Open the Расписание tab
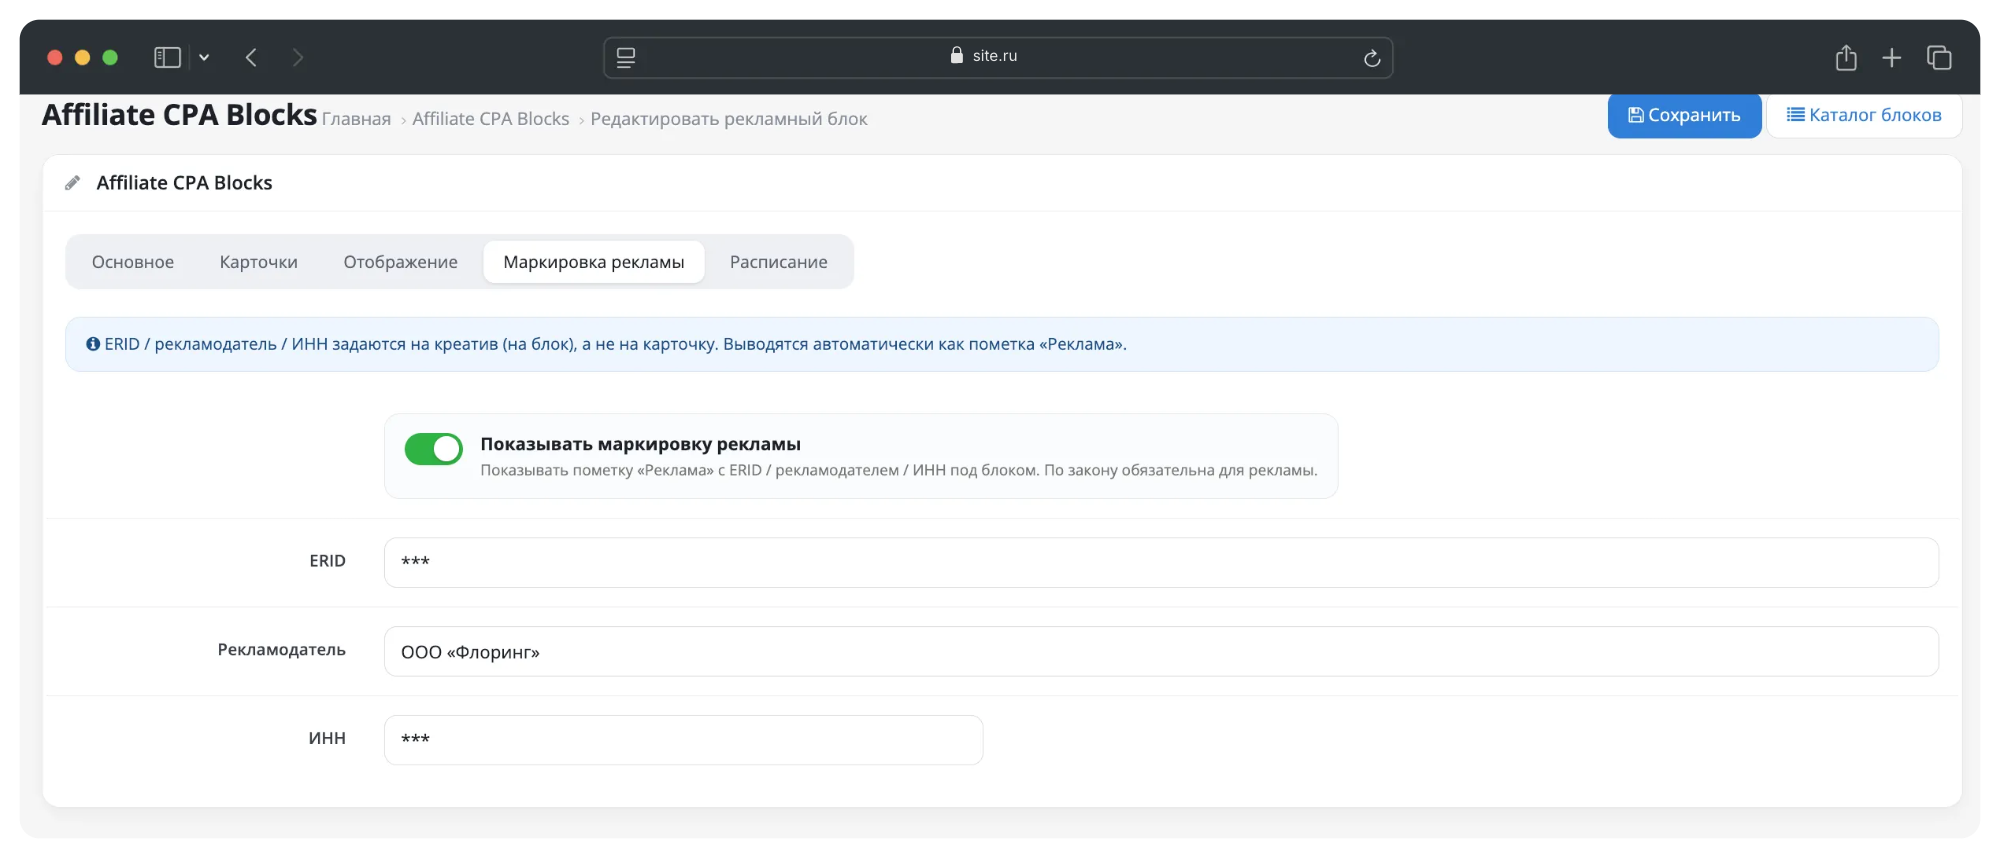2000x858 pixels. [779, 262]
